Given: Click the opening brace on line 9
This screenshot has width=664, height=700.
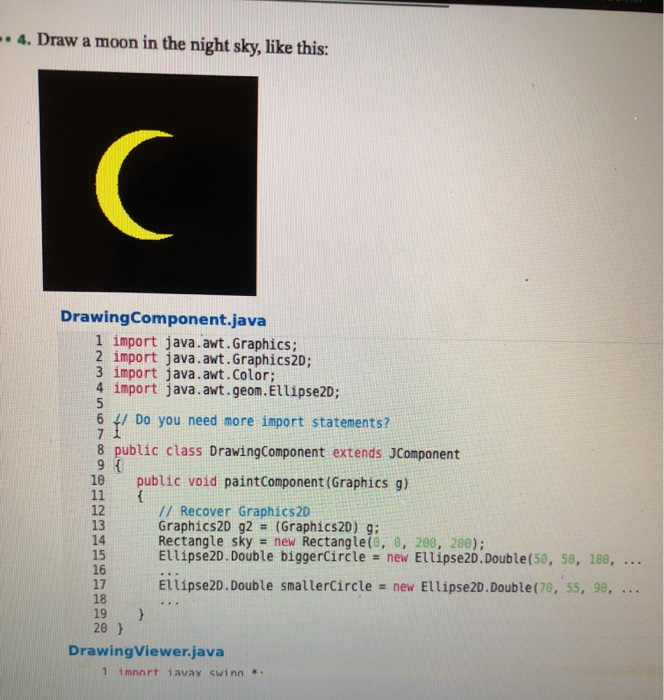Looking at the screenshot, I should coord(118,466).
